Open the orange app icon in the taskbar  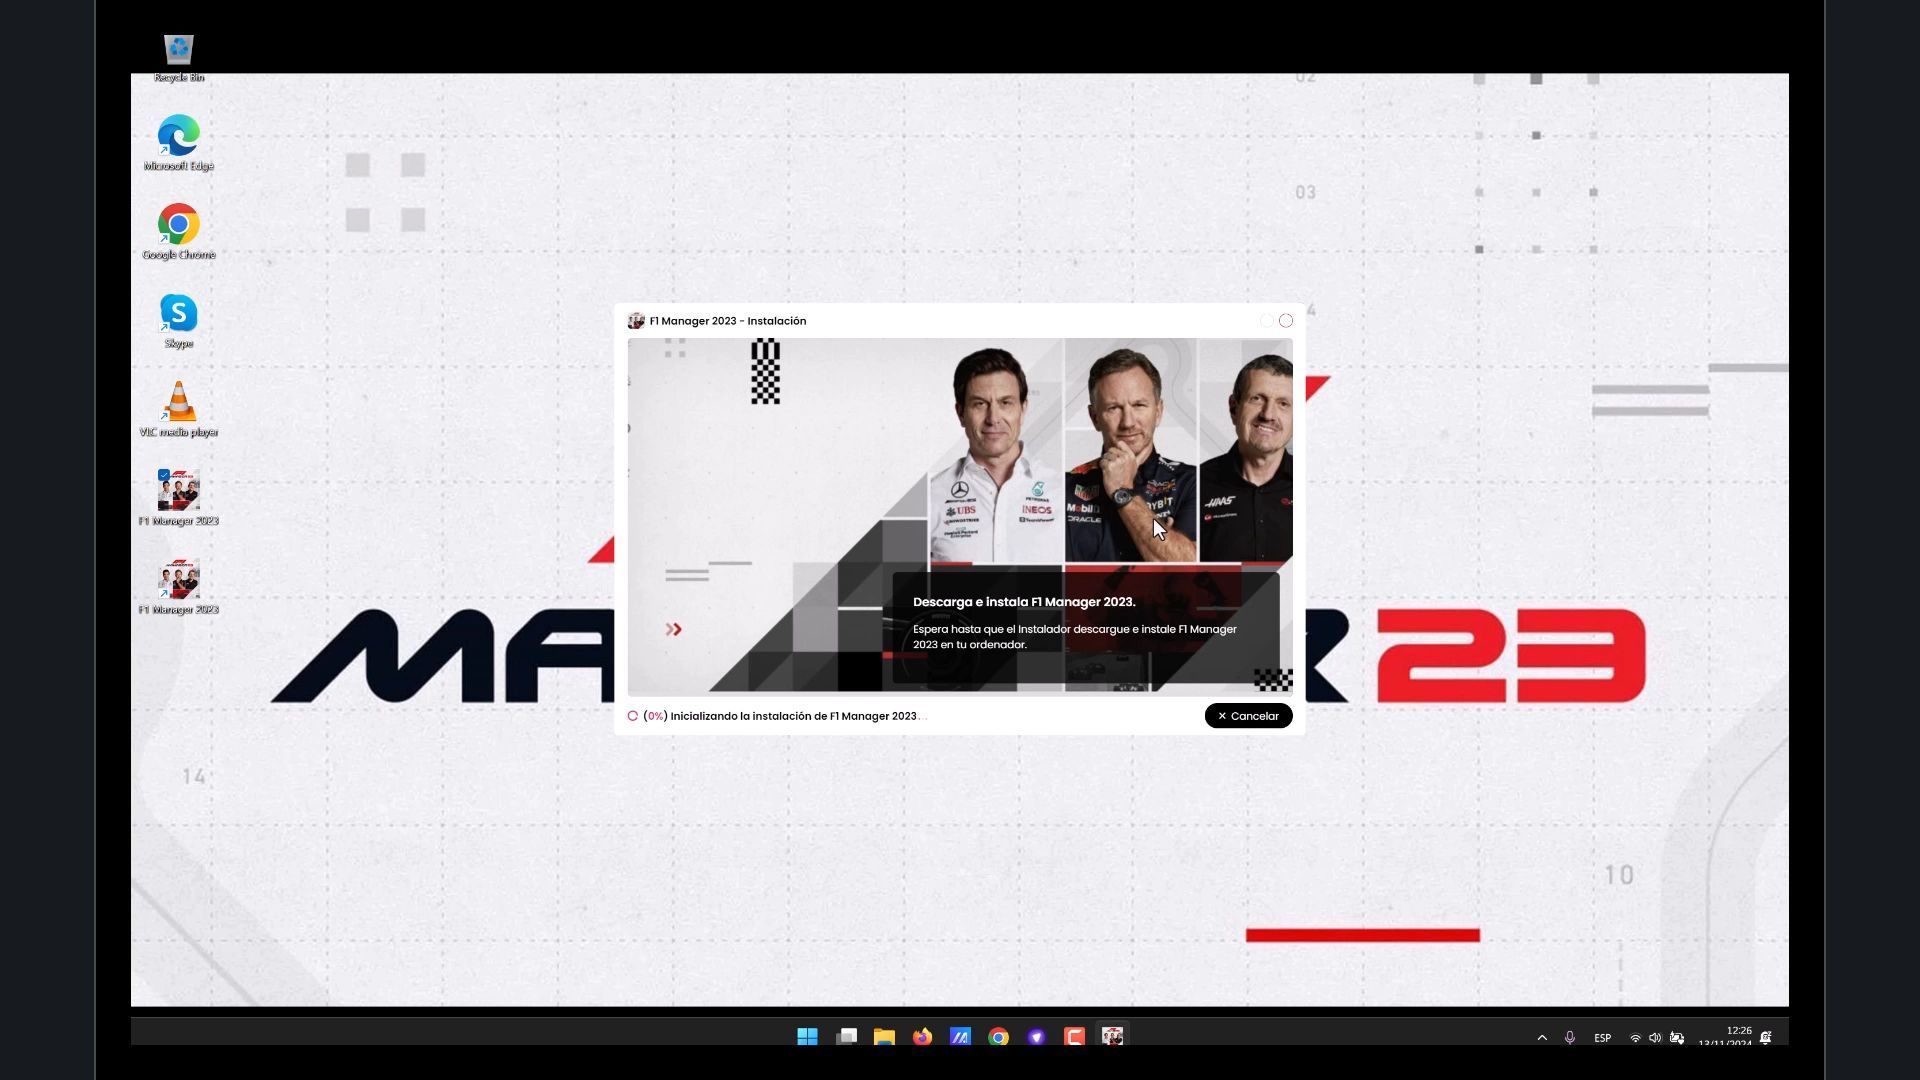point(1074,1037)
